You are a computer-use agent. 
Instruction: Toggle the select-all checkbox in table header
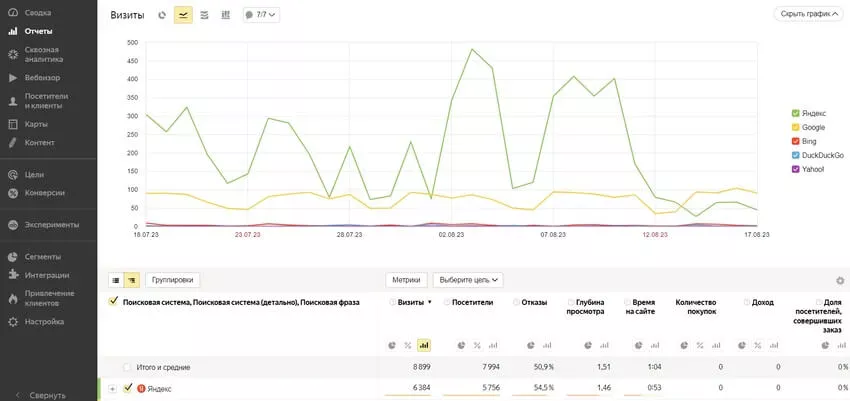click(x=113, y=301)
